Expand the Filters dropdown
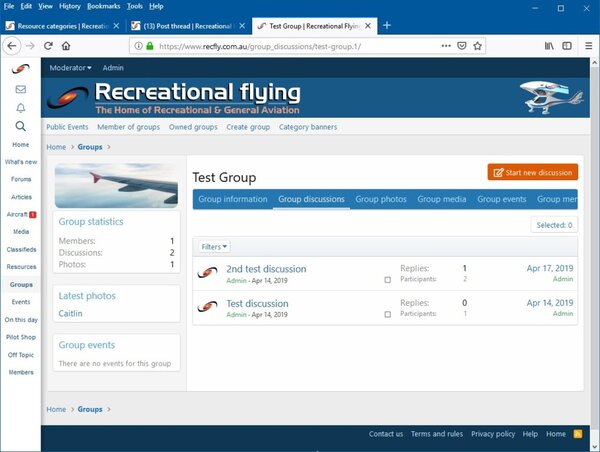600x452 pixels. (x=214, y=246)
